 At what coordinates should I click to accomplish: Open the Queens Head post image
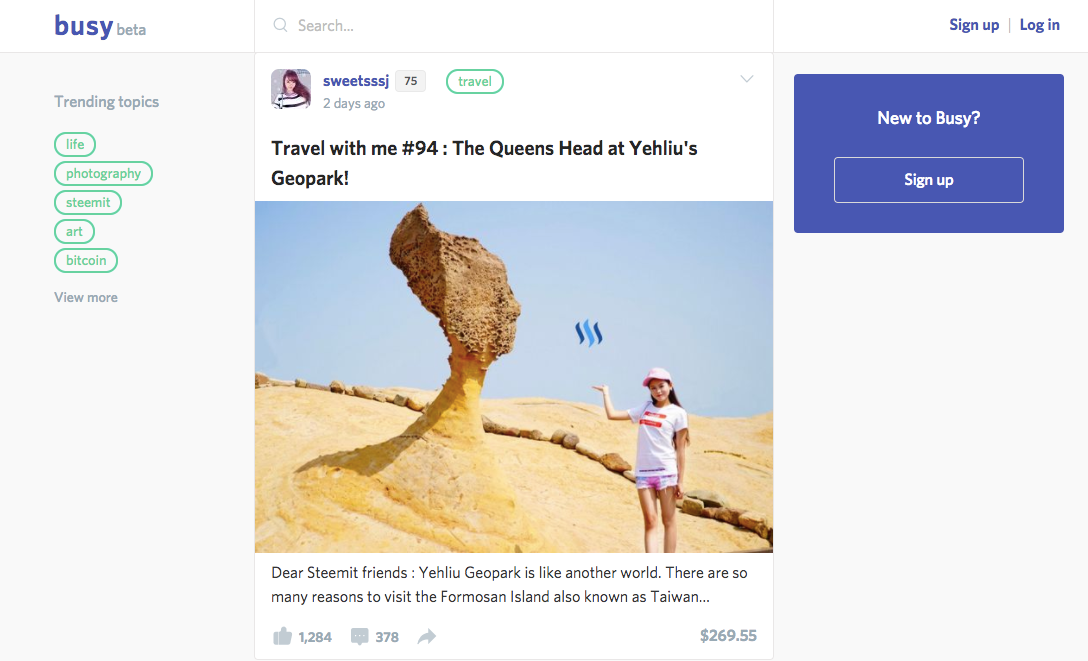click(513, 377)
